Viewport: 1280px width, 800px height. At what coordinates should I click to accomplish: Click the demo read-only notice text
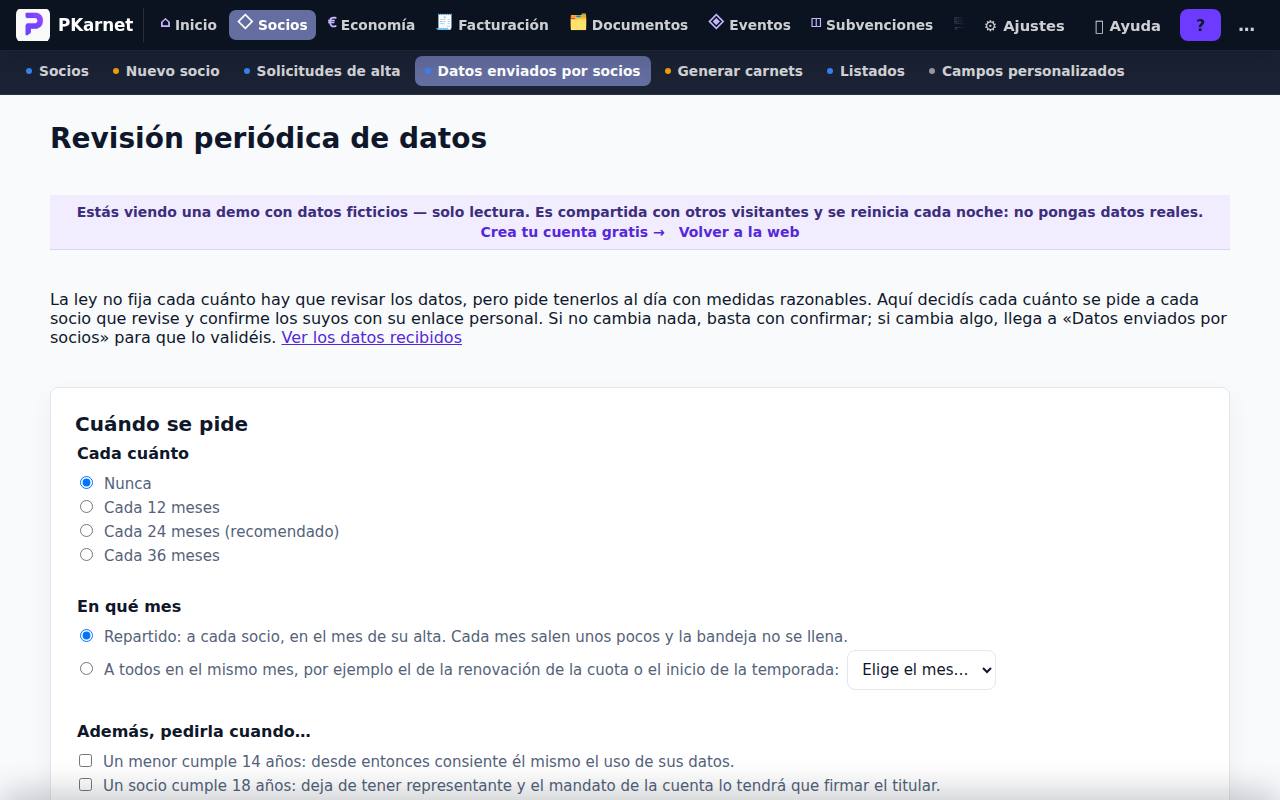[x=640, y=212]
